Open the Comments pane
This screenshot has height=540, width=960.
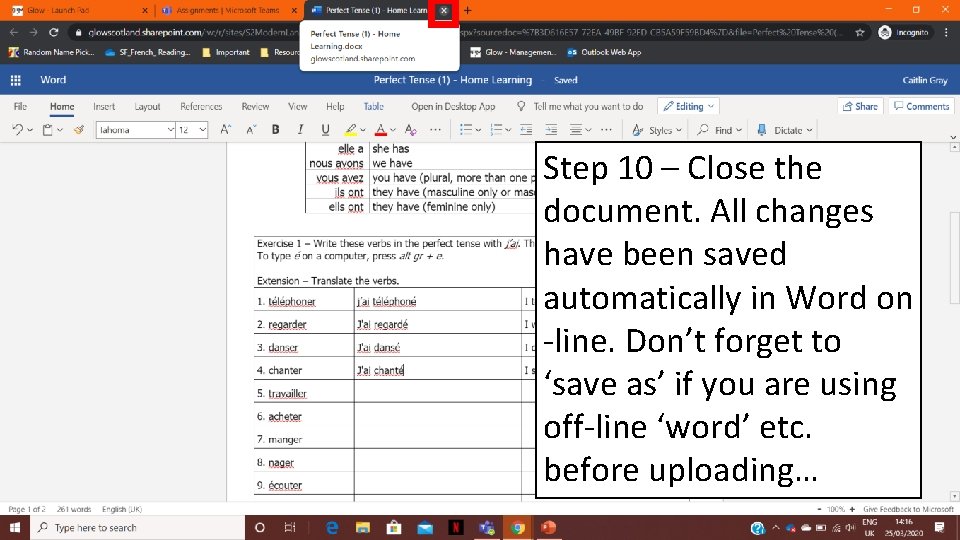(921, 107)
